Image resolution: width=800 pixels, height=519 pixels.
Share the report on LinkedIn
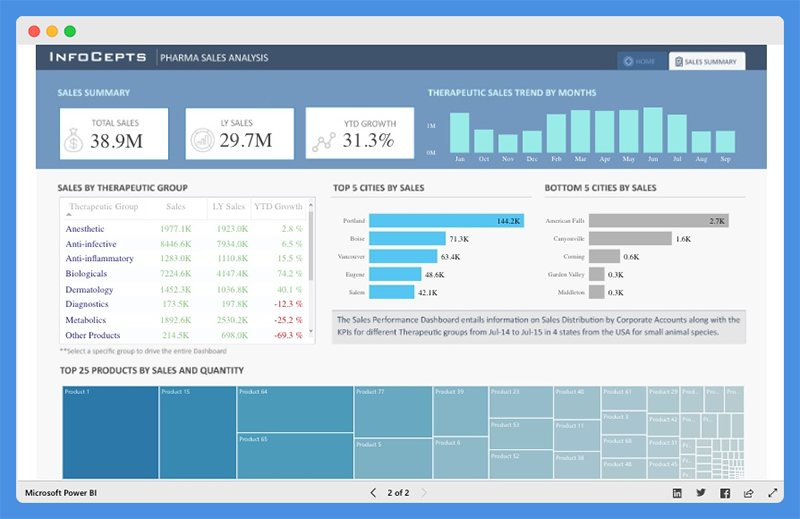[677, 493]
